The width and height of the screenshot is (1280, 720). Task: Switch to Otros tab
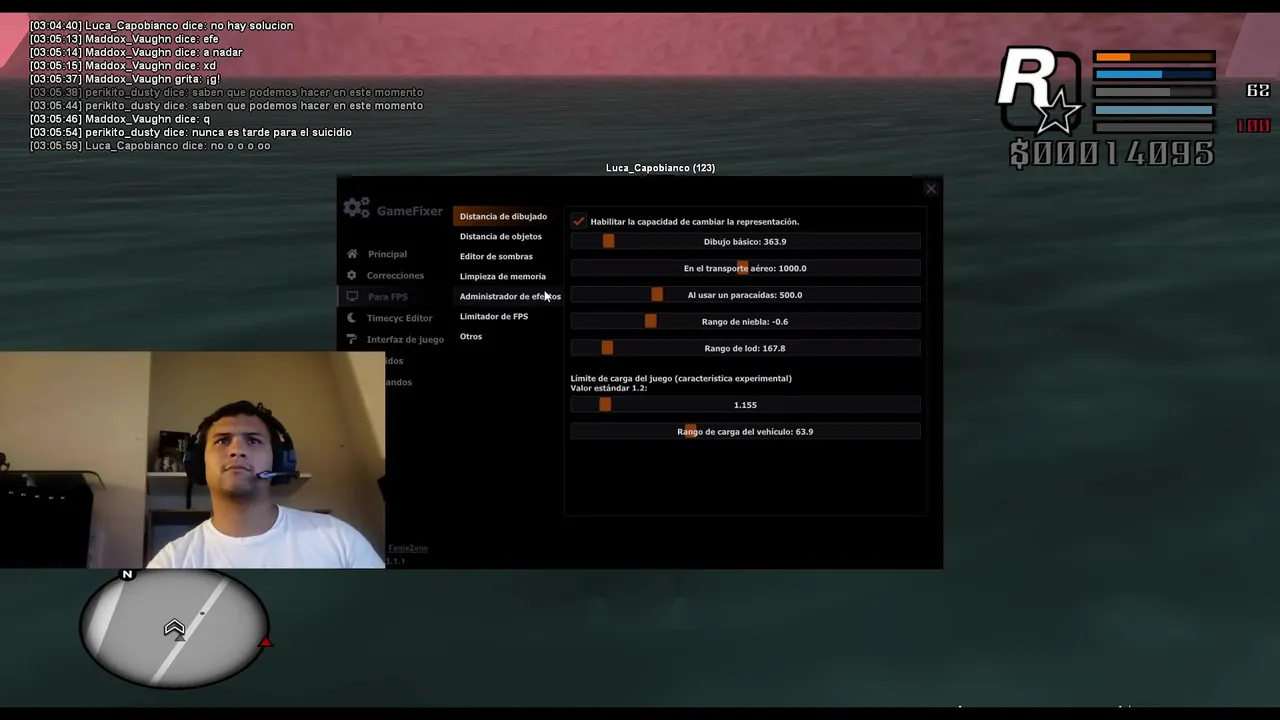[x=470, y=336]
